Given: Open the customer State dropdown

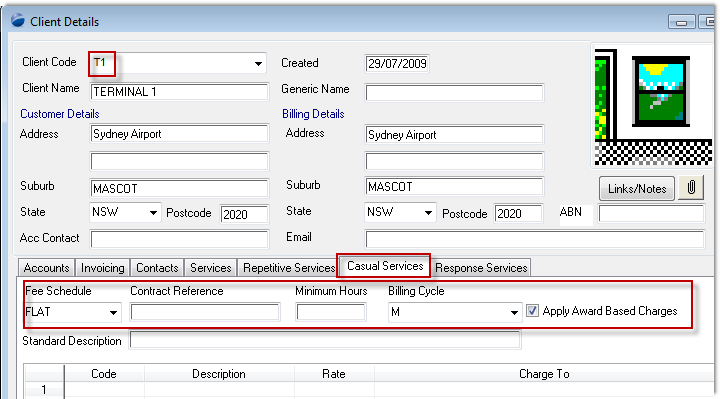Looking at the screenshot, I should pos(153,213).
